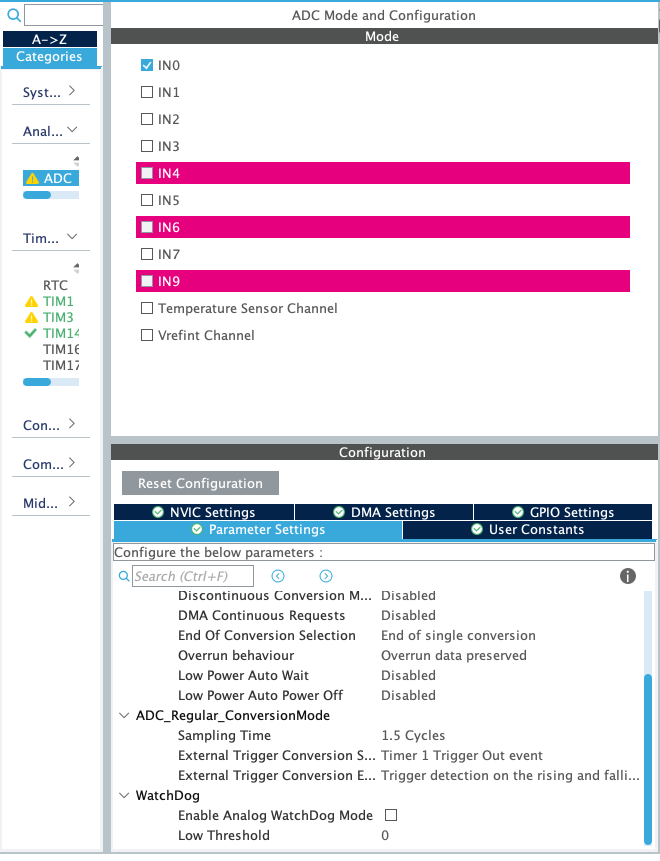Enable the IN2 channel checkbox
The height and width of the screenshot is (861, 660).
(x=147, y=119)
